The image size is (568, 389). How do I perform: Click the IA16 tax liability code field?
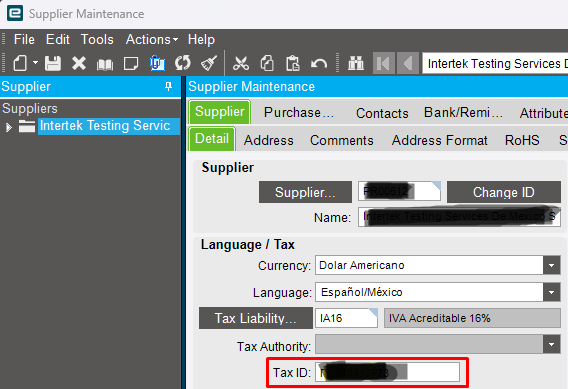click(x=346, y=318)
